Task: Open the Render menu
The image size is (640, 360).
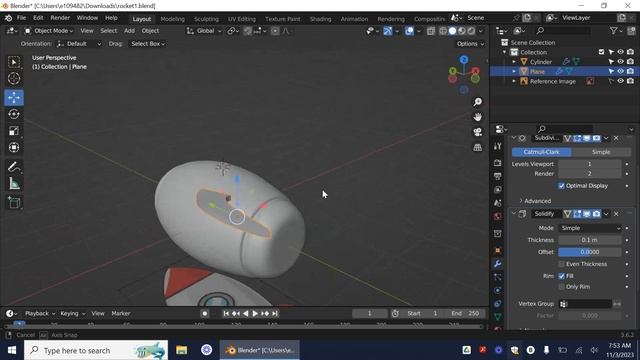Action: click(x=60, y=18)
